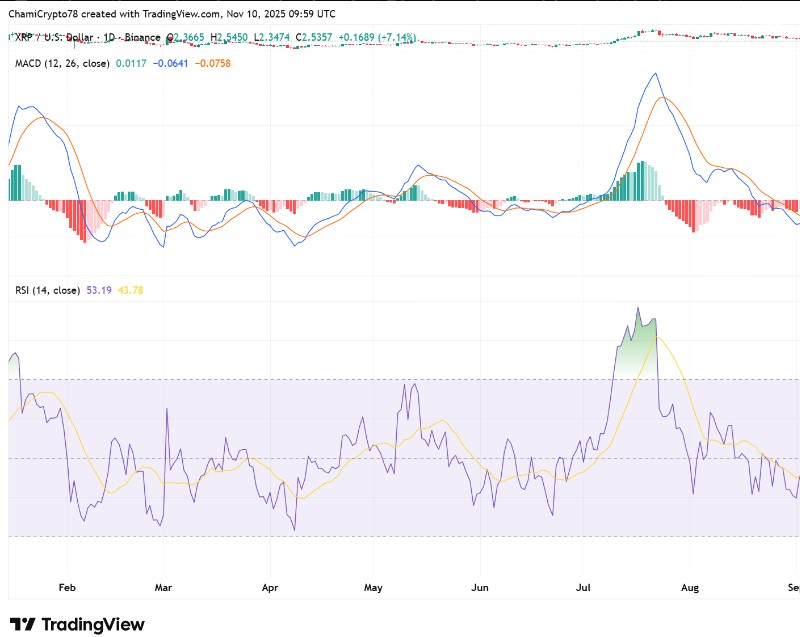800x637 pixels.
Task: Click the ChamiCrypto78 attribution header text
Action: coord(168,13)
